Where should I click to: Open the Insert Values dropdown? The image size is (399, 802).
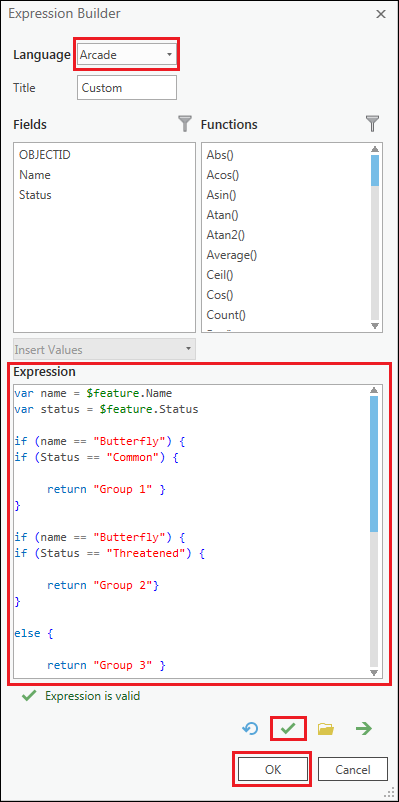click(x=104, y=350)
